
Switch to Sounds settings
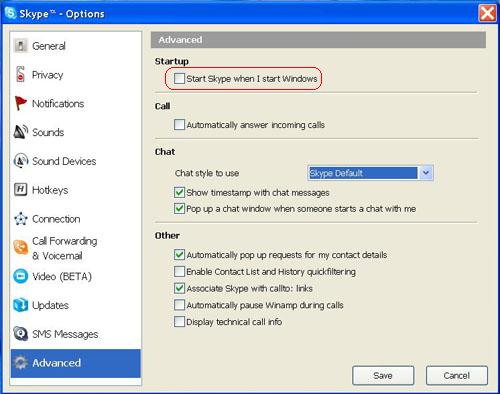pos(76,132)
